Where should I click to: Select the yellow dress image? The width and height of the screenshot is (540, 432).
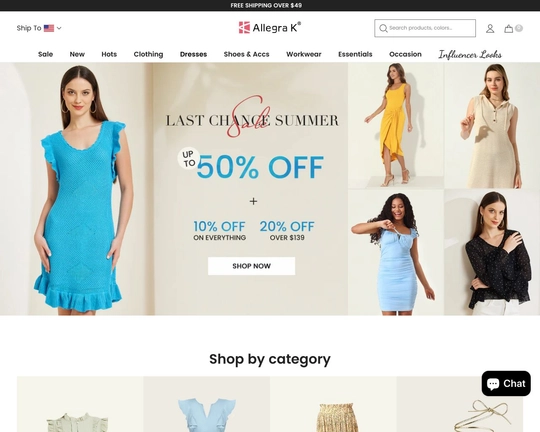click(x=396, y=125)
